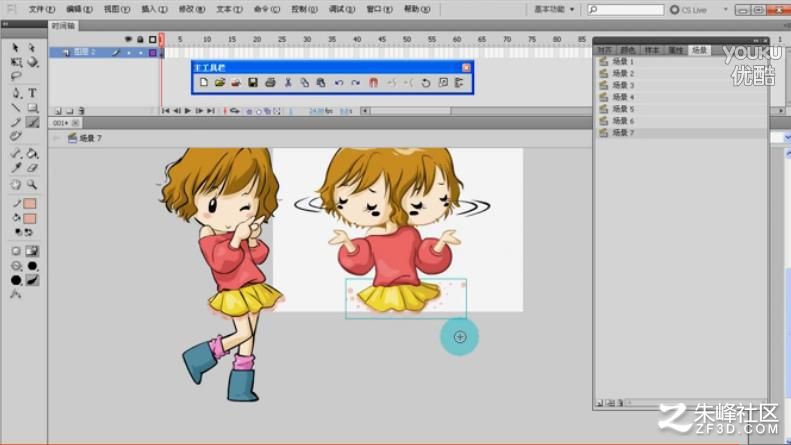Viewport: 791px width, 445px height.
Task: Select the Eraser tool
Action: click(32, 168)
